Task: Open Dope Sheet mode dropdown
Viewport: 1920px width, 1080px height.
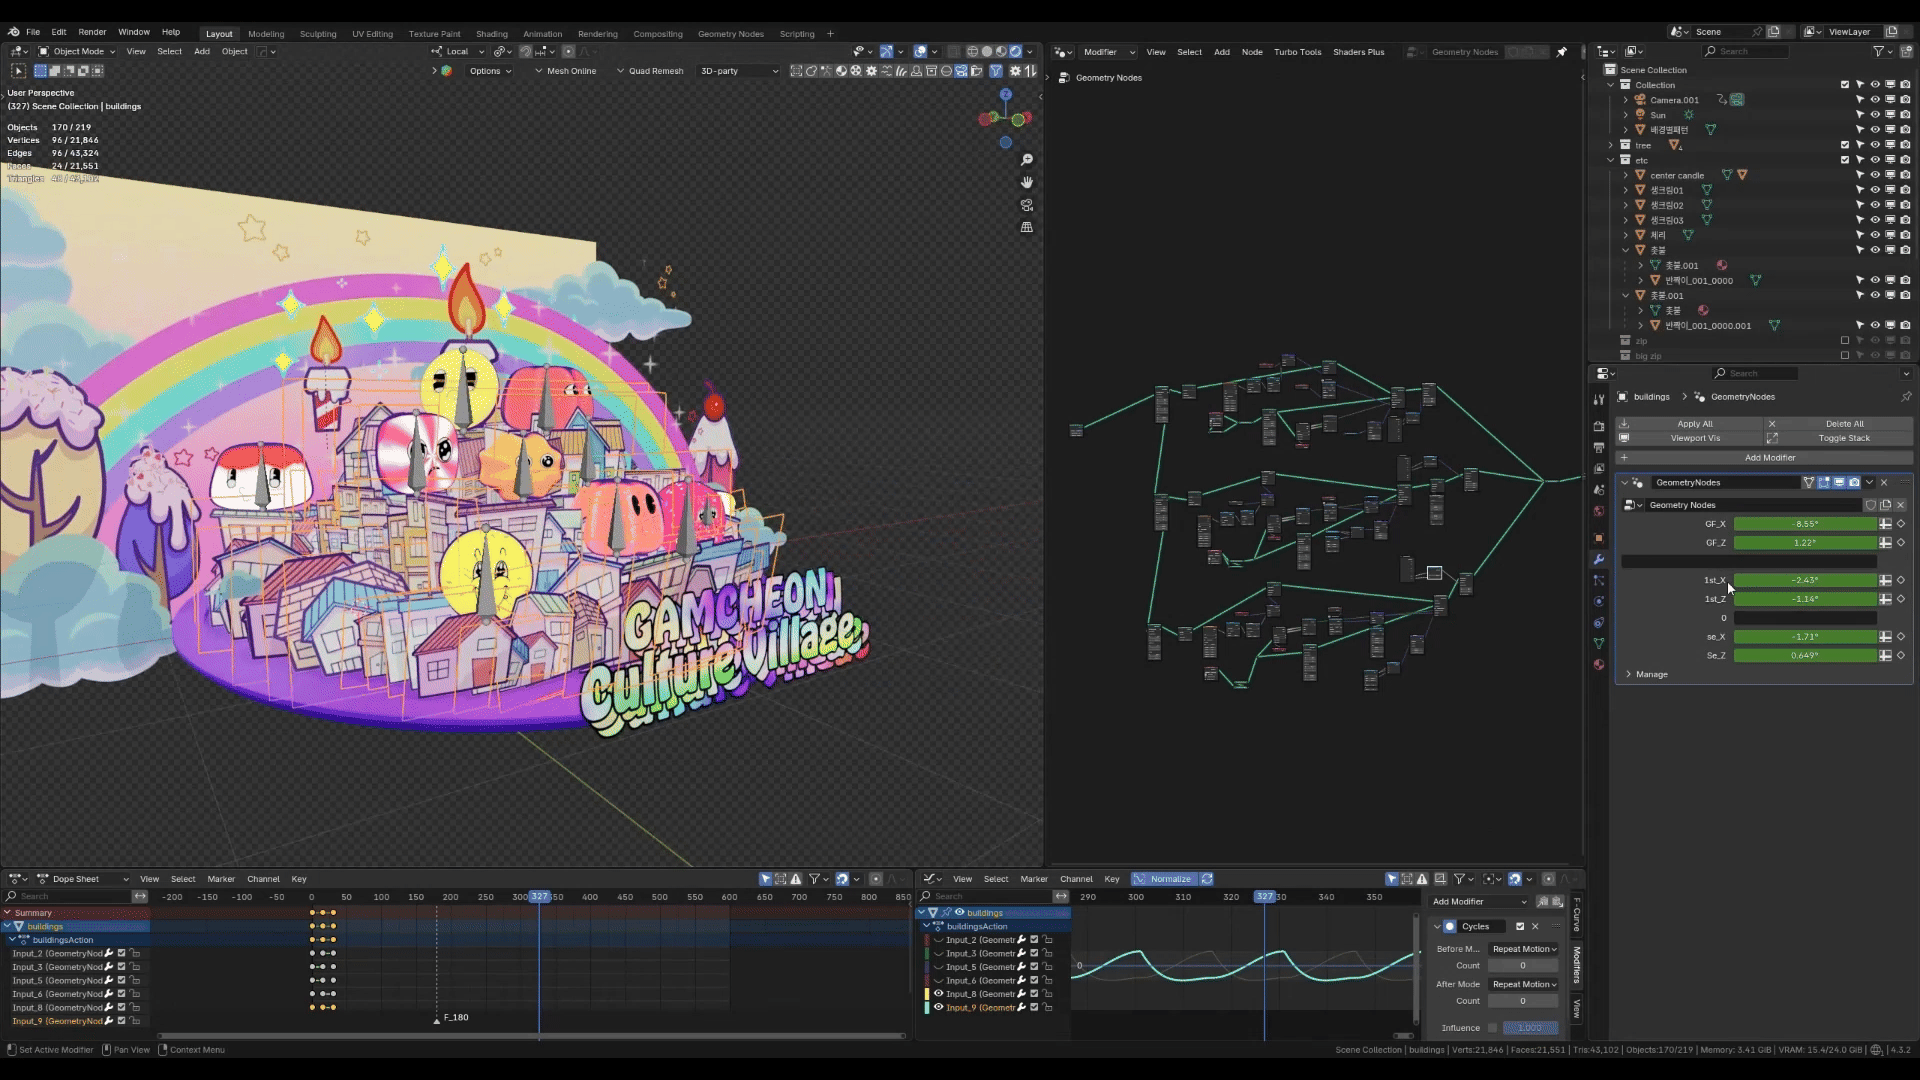Action: point(83,879)
